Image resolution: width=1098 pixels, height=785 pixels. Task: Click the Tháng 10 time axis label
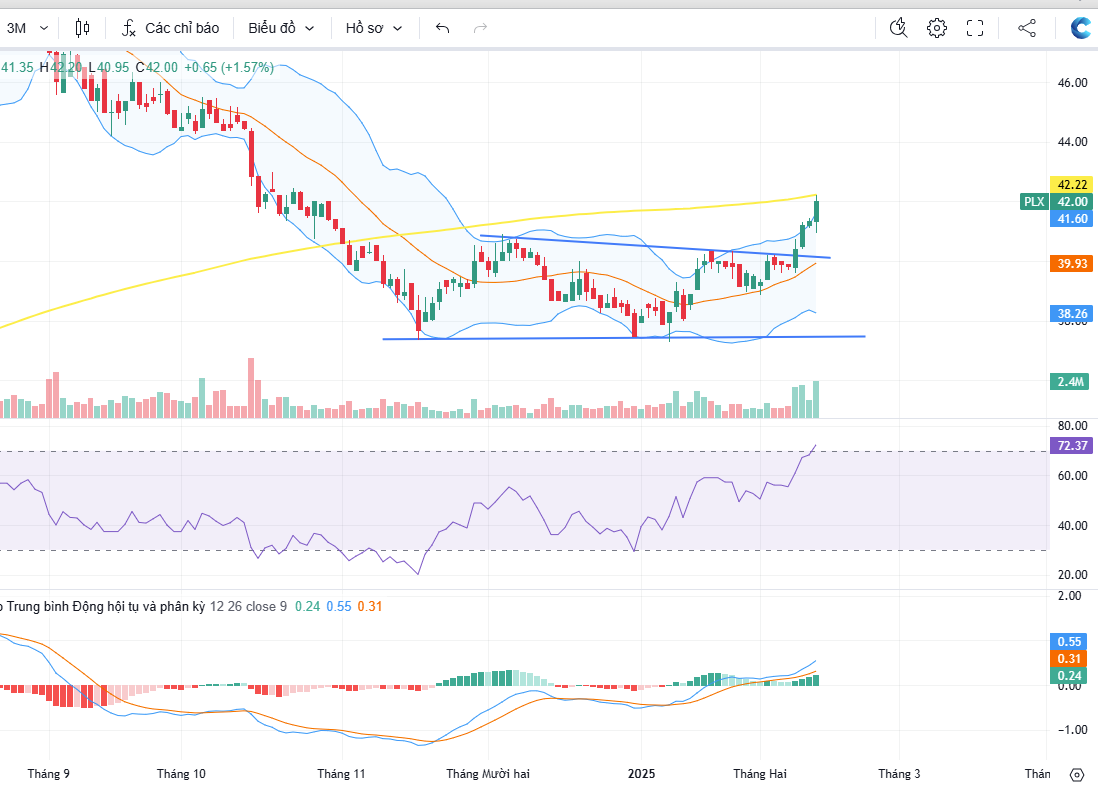(181, 774)
